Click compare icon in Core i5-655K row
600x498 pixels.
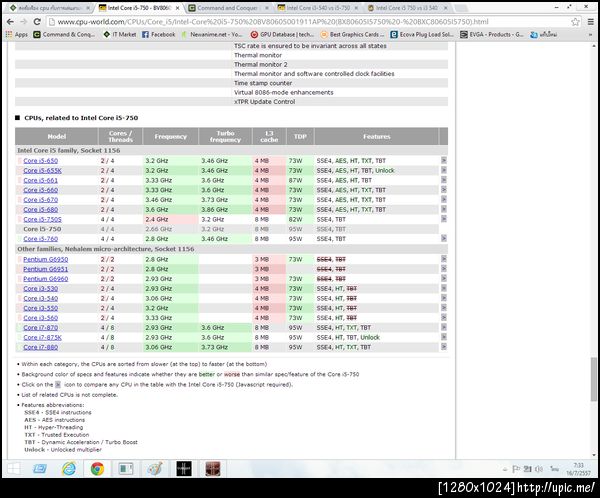click(443, 170)
